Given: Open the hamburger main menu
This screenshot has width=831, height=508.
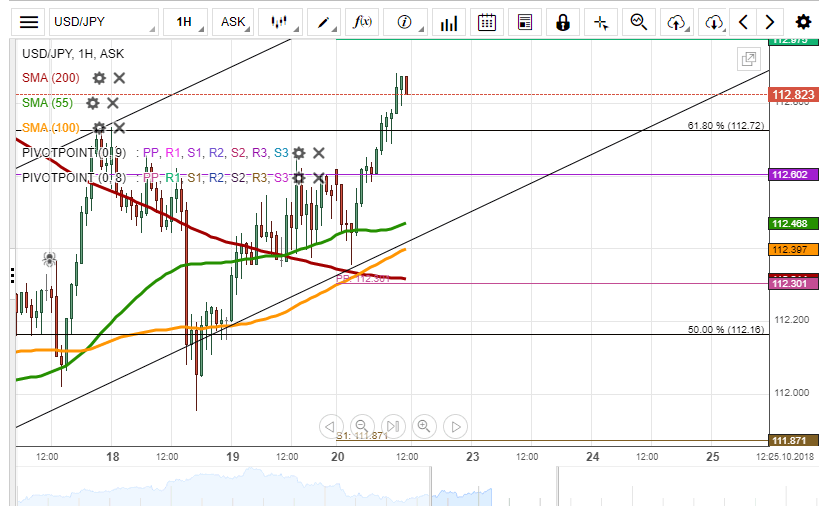Looking at the screenshot, I should click(x=30, y=21).
